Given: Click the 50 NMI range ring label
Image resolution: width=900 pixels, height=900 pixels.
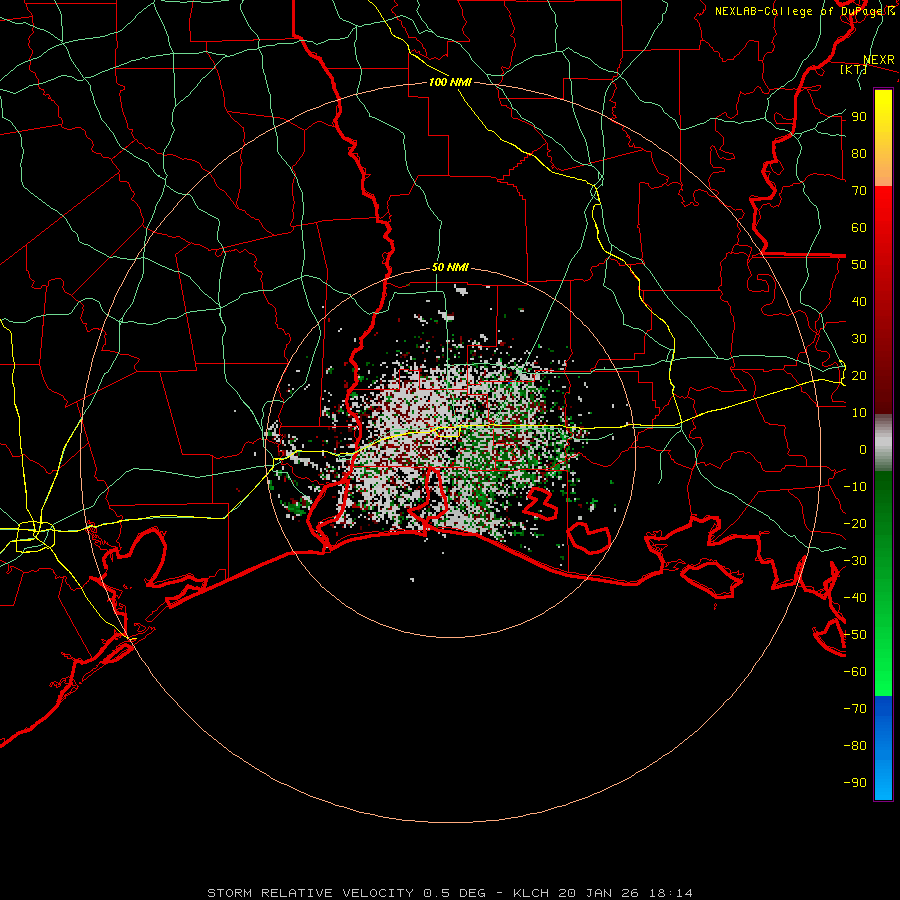Looking at the screenshot, I should click(x=450, y=267).
